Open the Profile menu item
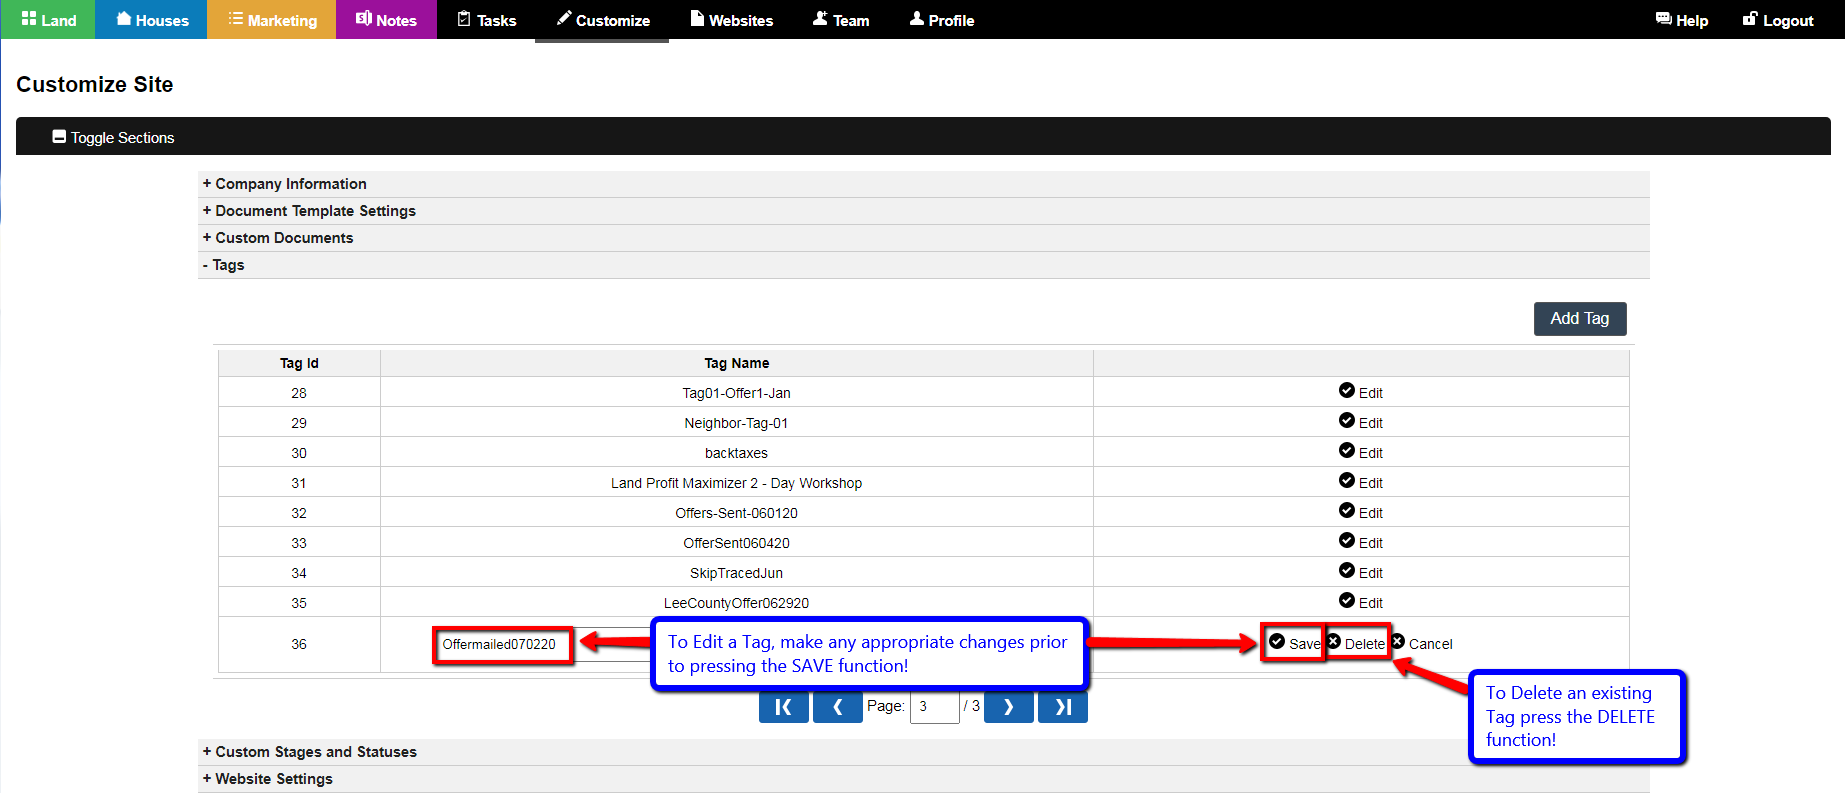 941,20
